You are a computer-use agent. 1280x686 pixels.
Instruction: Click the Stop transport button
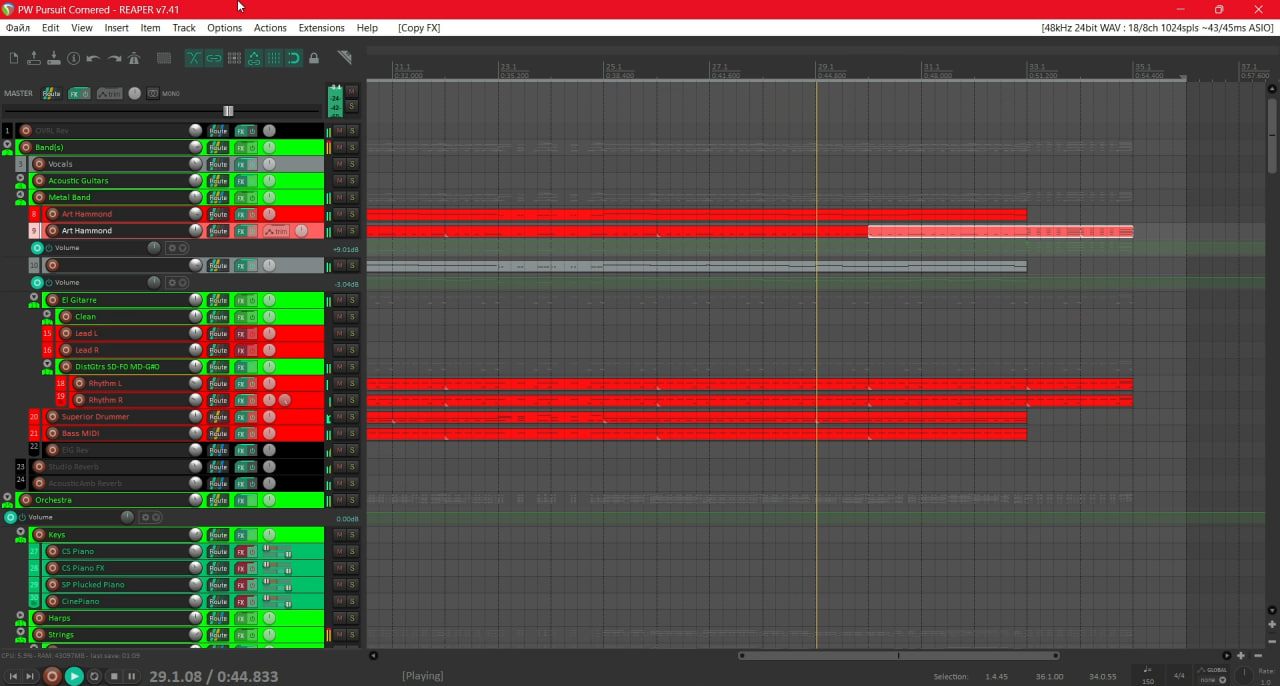pos(114,676)
